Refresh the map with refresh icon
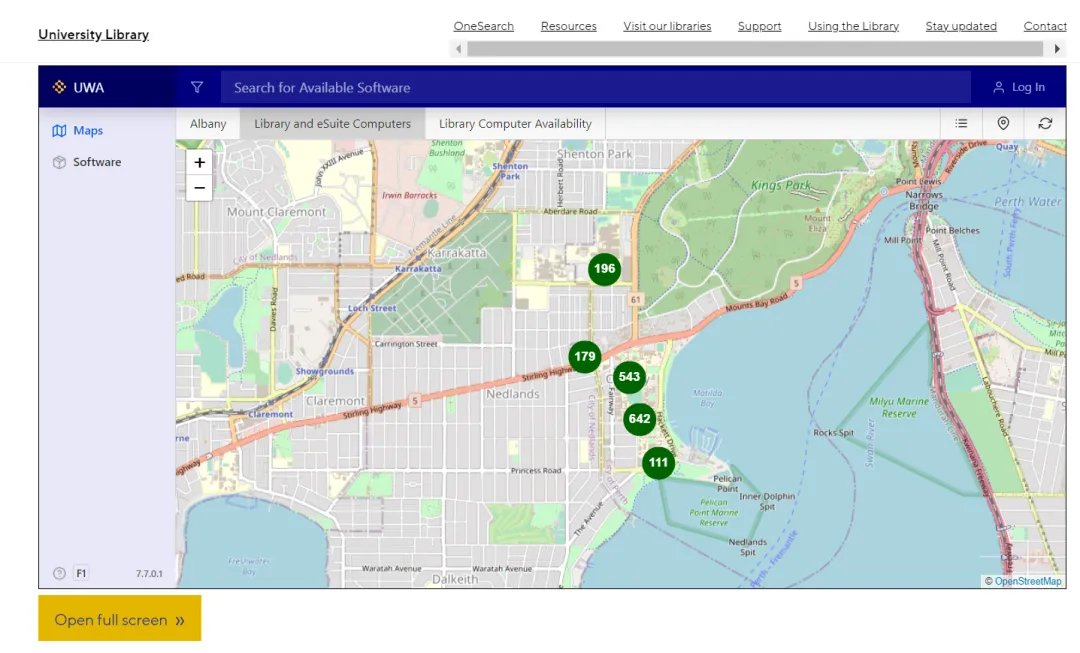 coord(1045,123)
